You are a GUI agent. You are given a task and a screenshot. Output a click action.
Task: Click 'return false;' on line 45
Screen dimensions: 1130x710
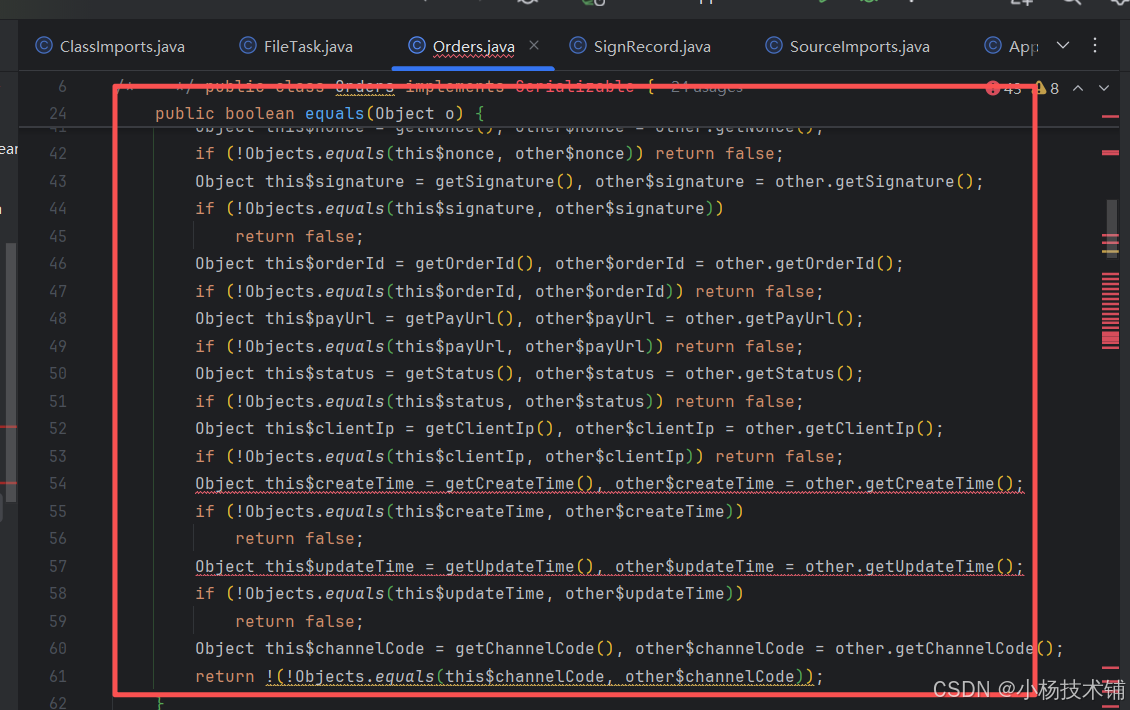point(299,237)
